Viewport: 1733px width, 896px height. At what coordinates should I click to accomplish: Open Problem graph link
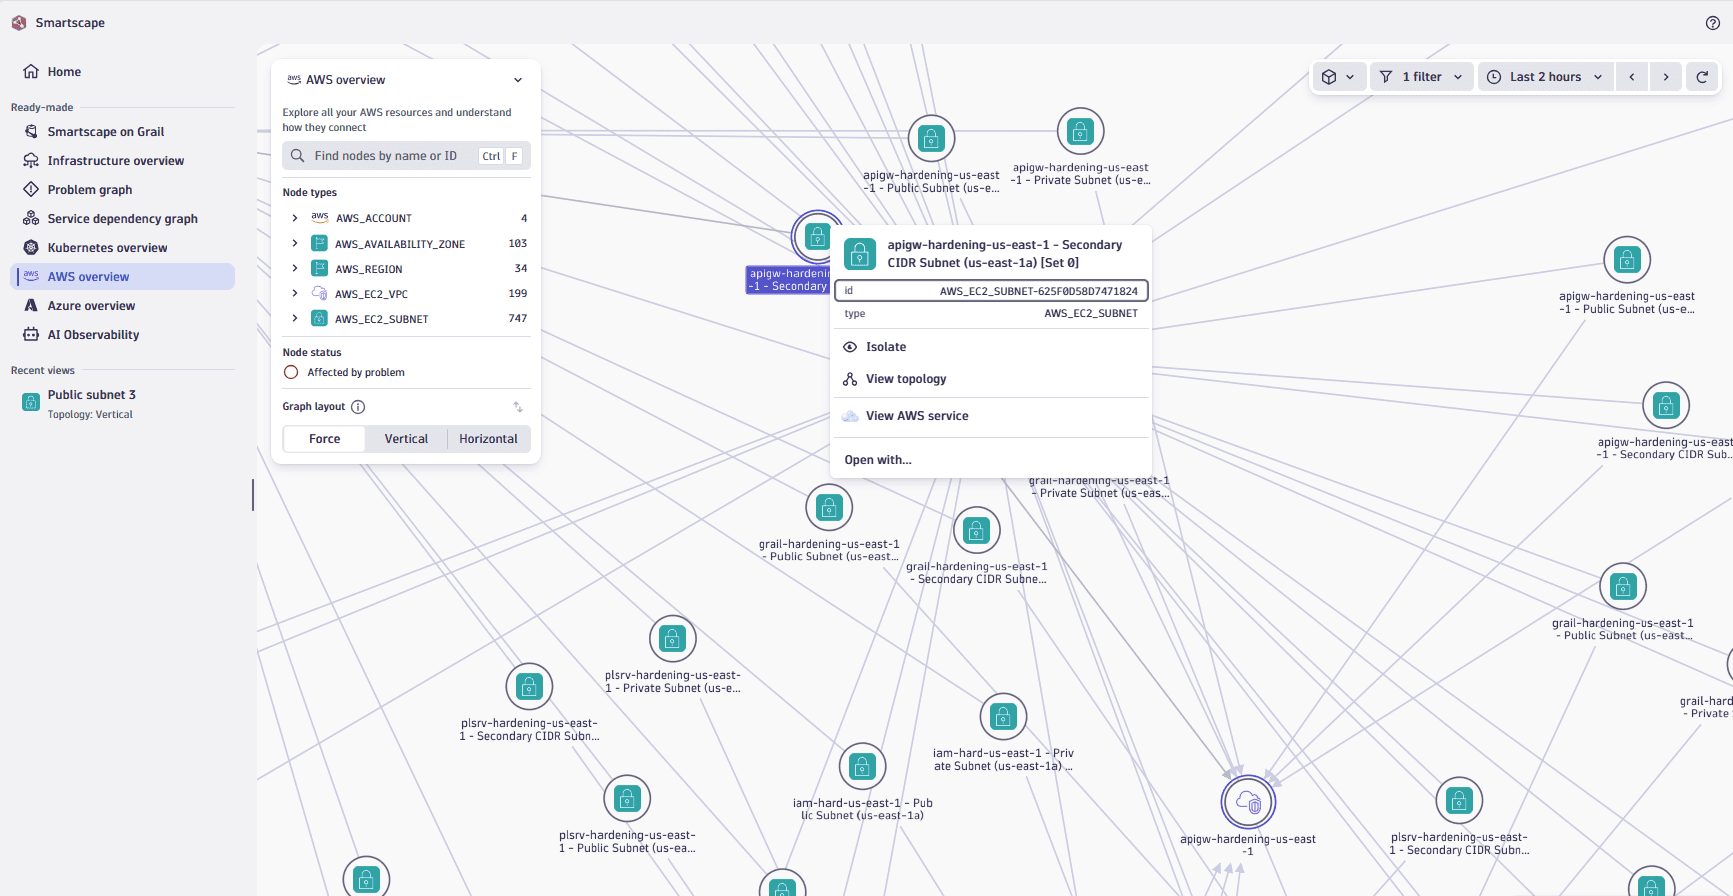click(123, 190)
